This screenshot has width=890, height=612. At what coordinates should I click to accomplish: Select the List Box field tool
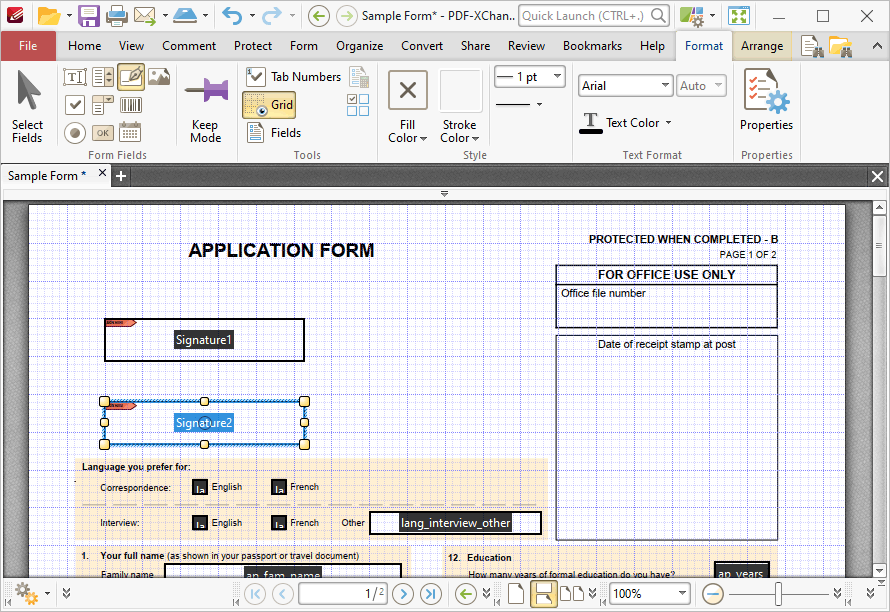pyautogui.click(x=103, y=77)
